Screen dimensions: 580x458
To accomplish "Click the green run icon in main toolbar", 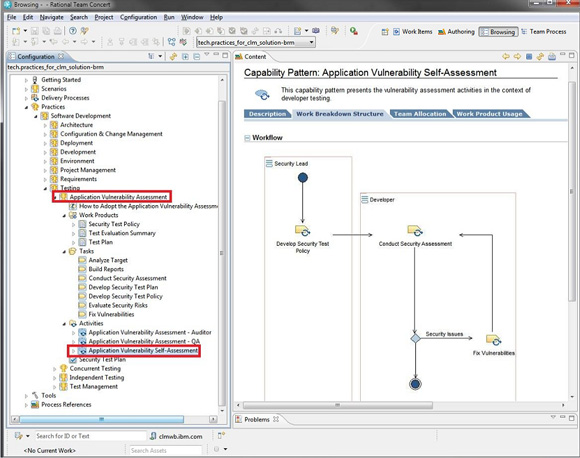I will click(x=353, y=31).
